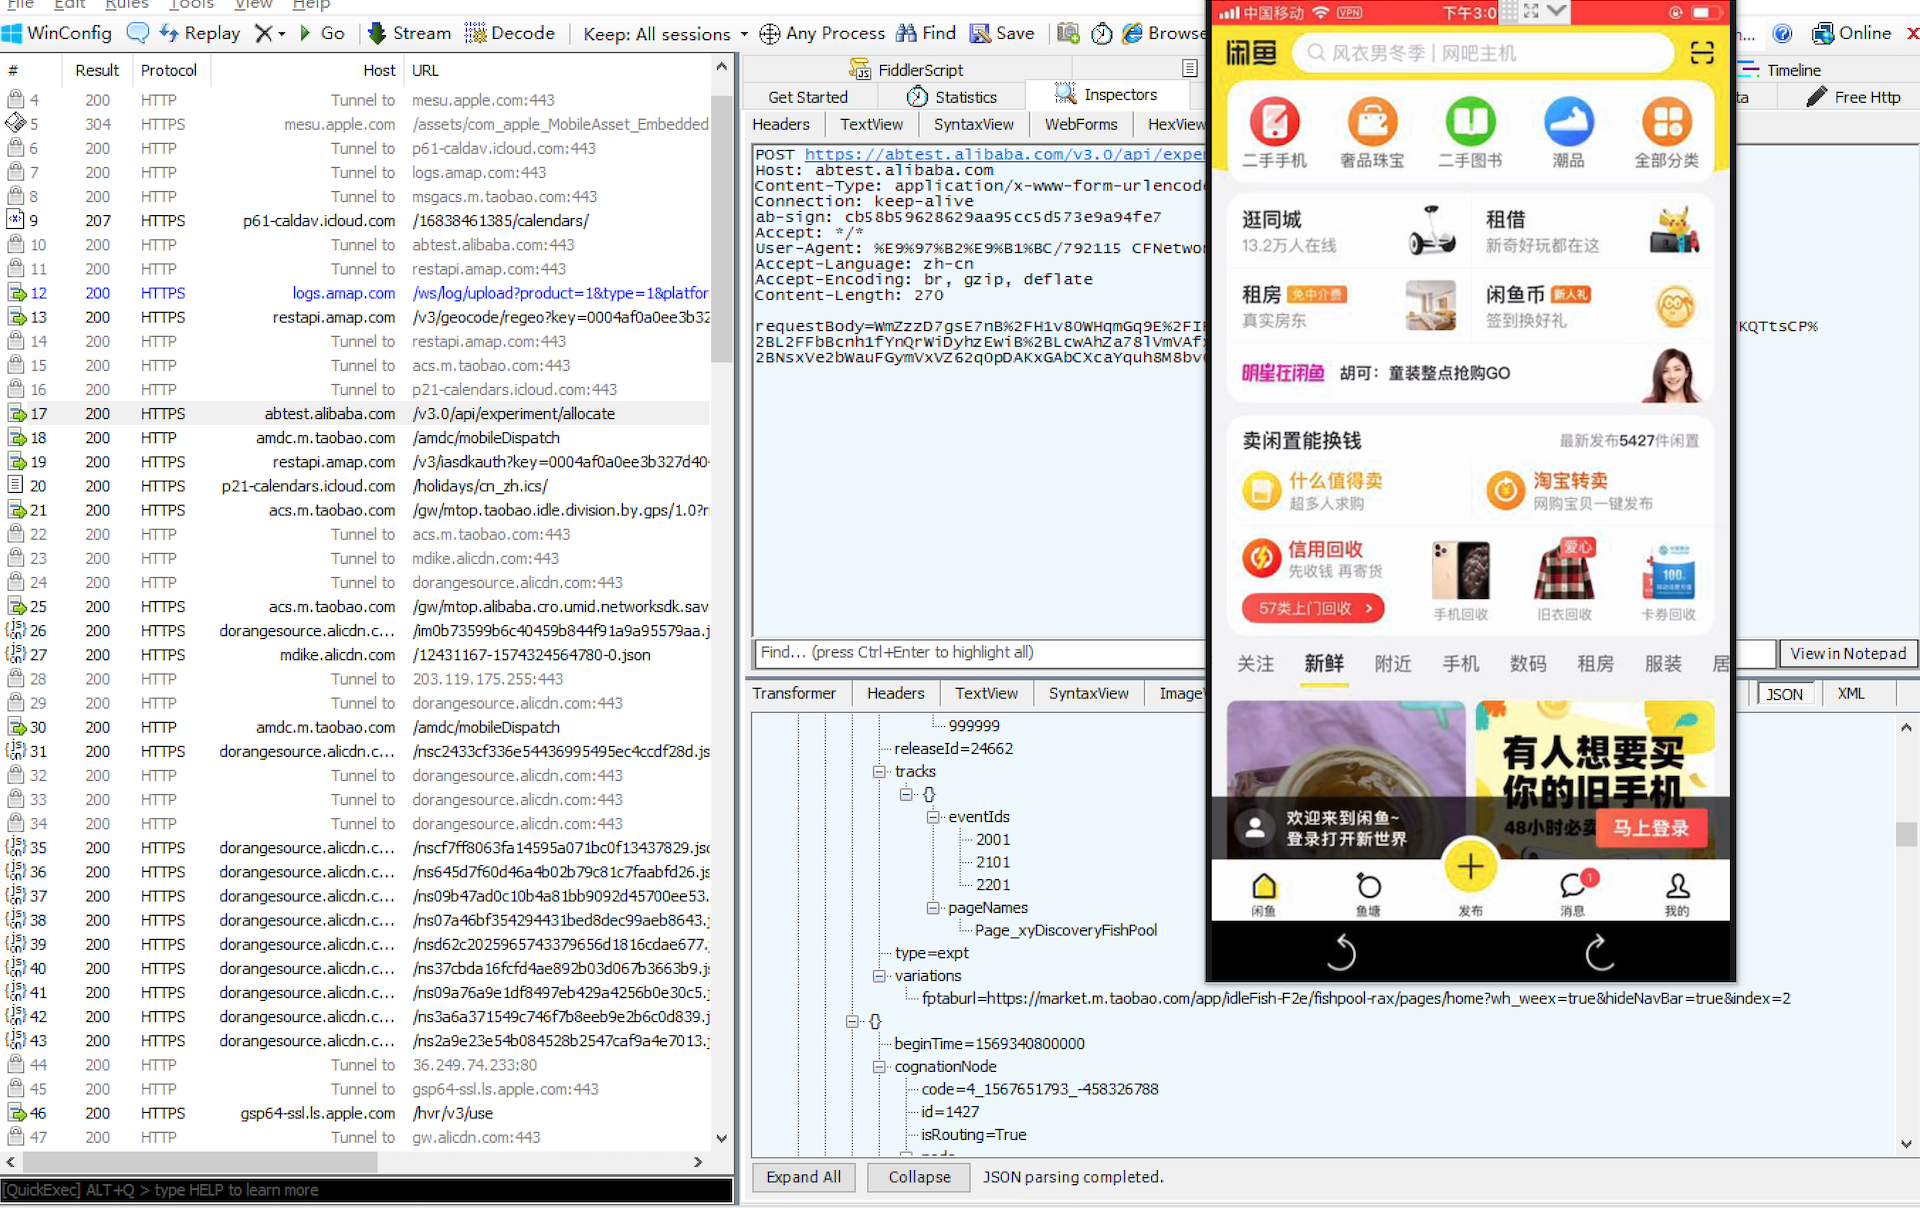Screen dimensions: 1920x1208
Task: Click the QuickExec command box
Action: pyautogui.click(x=366, y=1190)
